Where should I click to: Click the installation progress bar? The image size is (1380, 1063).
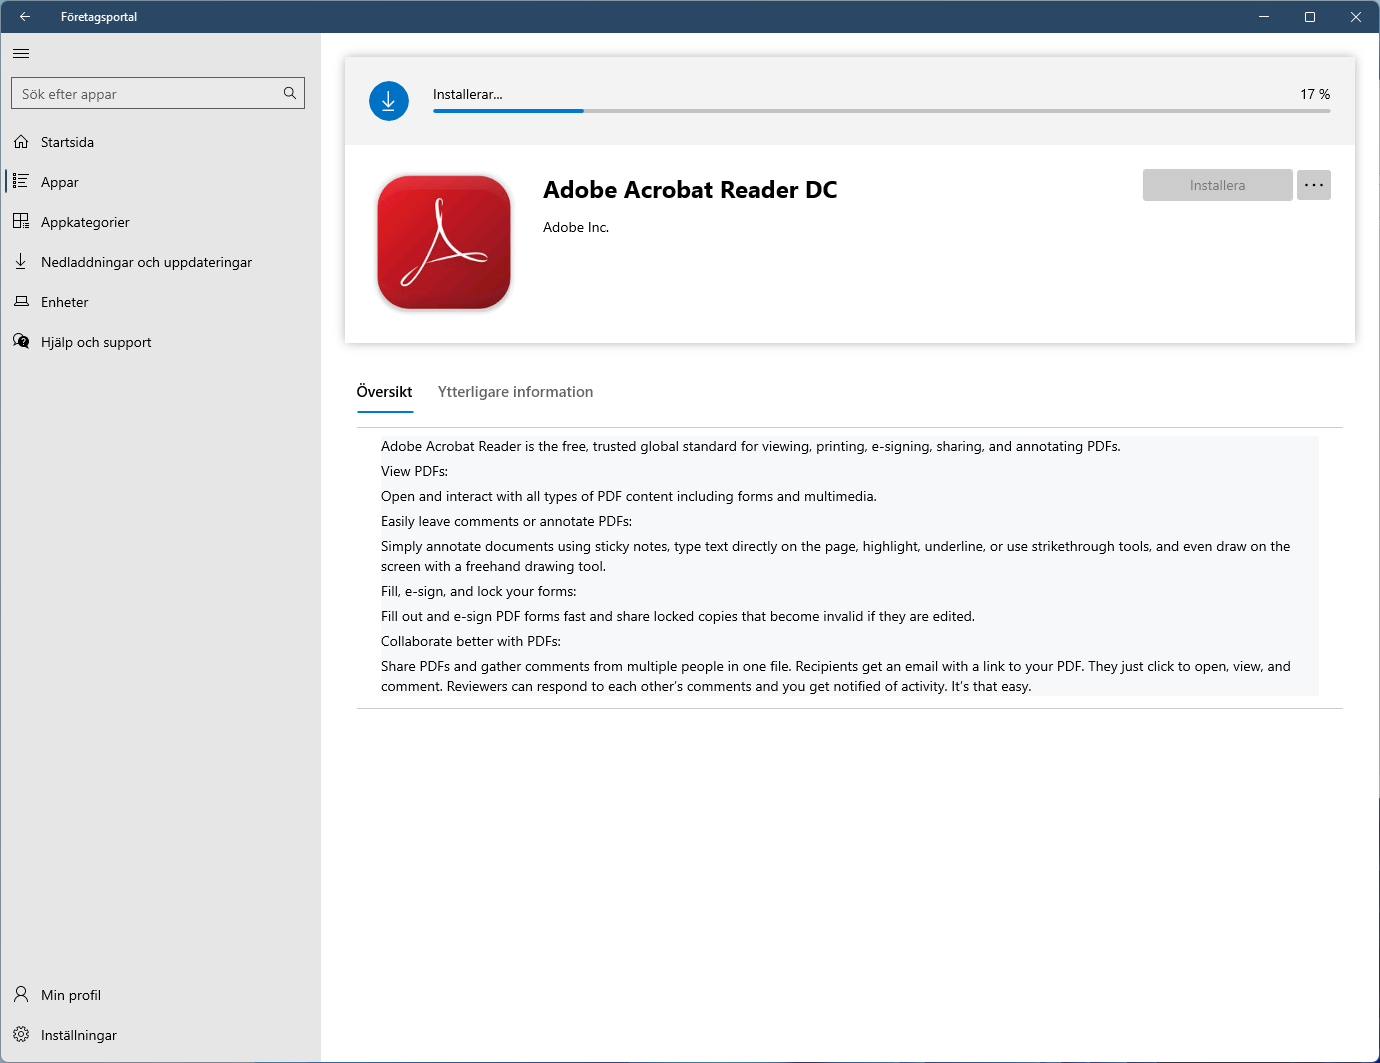coord(881,111)
